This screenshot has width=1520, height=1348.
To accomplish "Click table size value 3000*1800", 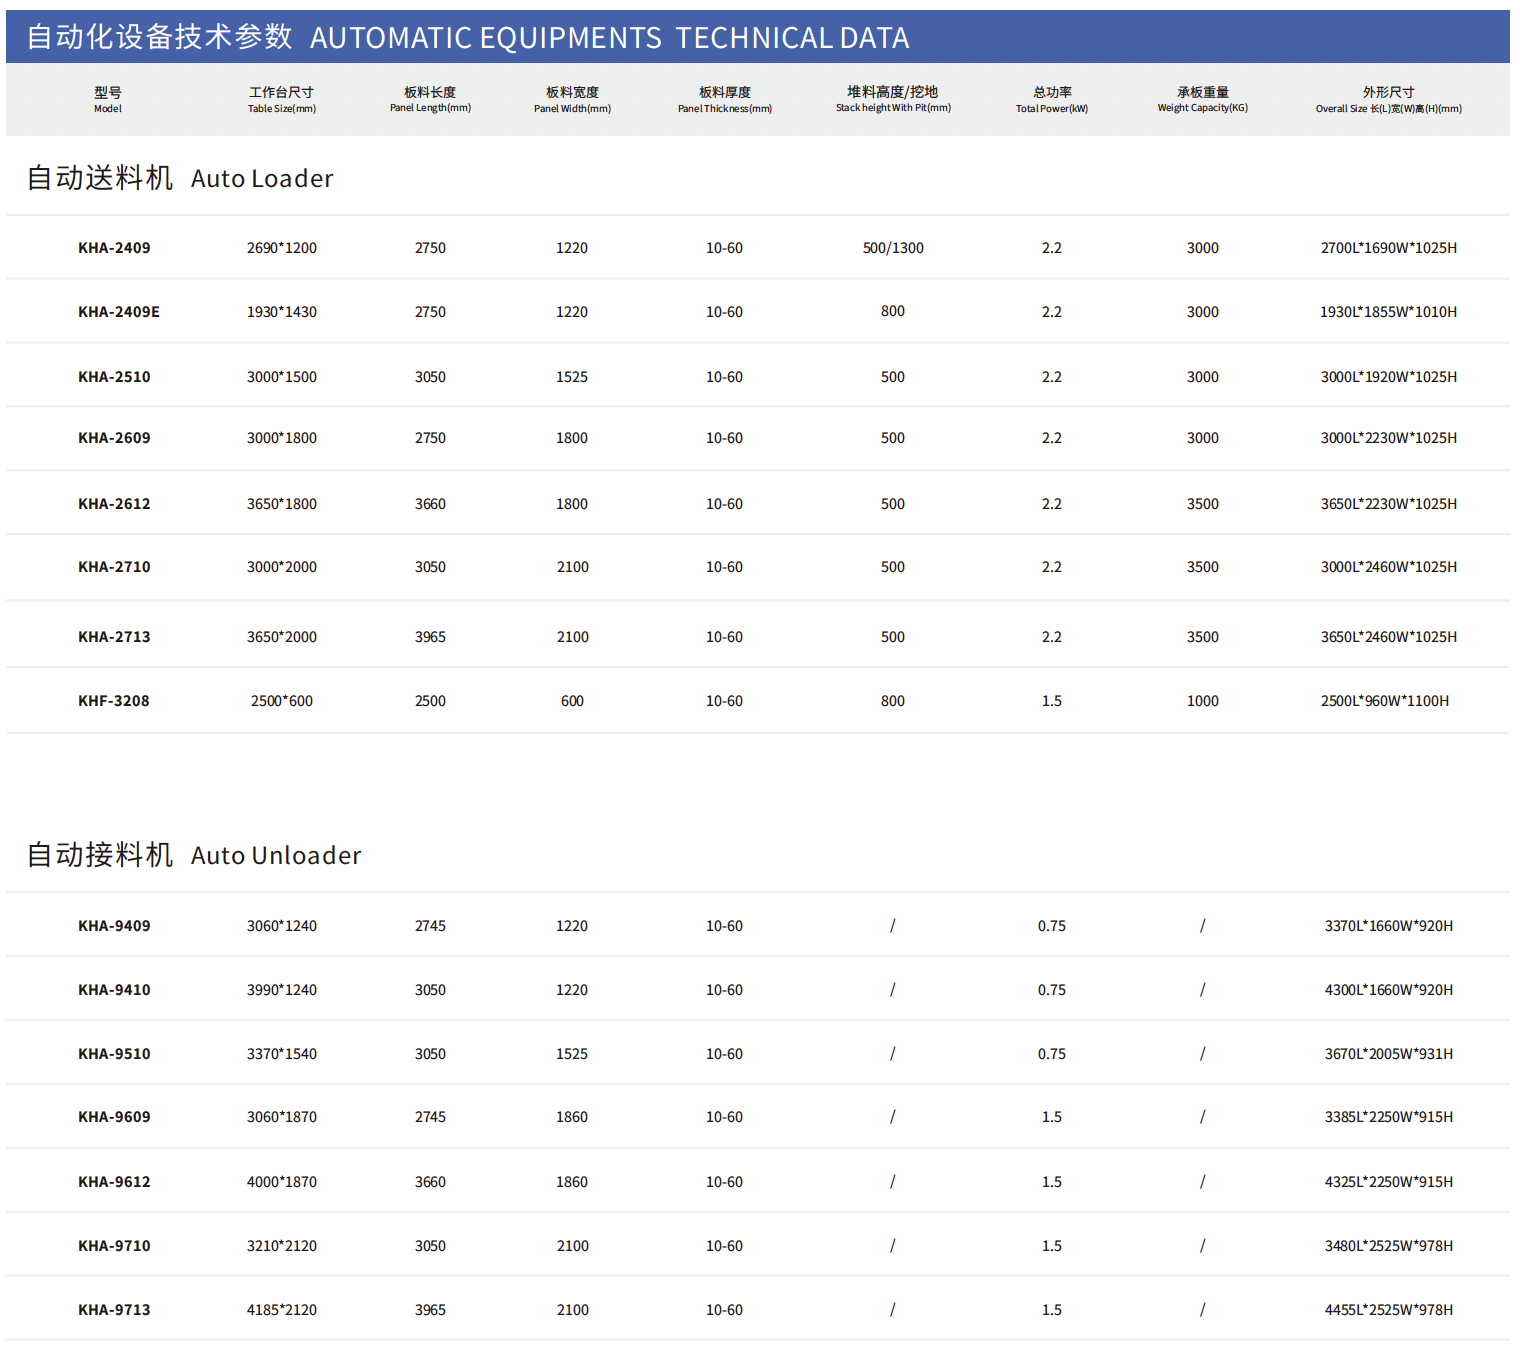I will (x=282, y=438).
